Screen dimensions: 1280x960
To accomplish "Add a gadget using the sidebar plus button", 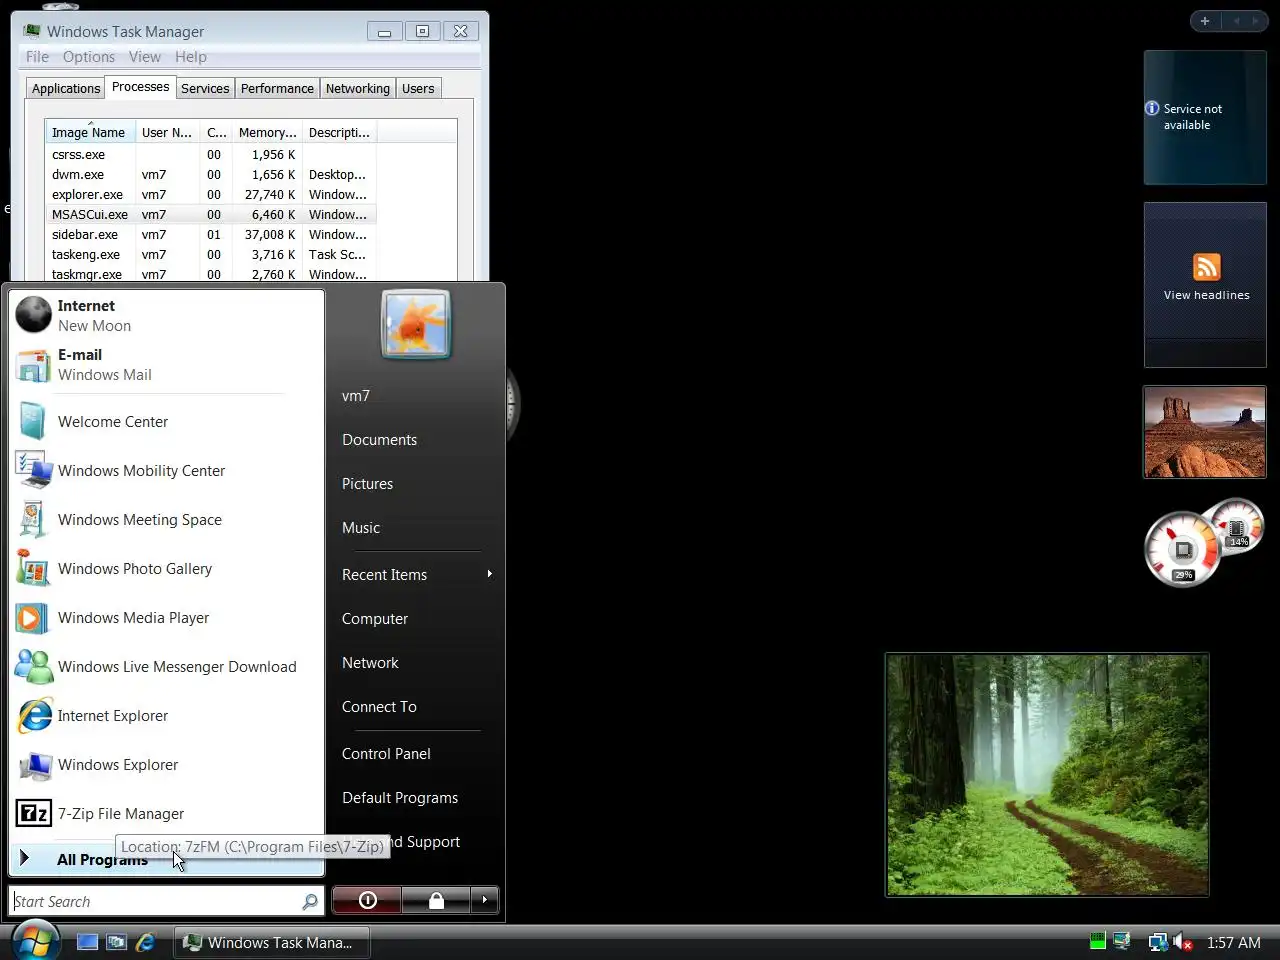I will click(x=1205, y=21).
